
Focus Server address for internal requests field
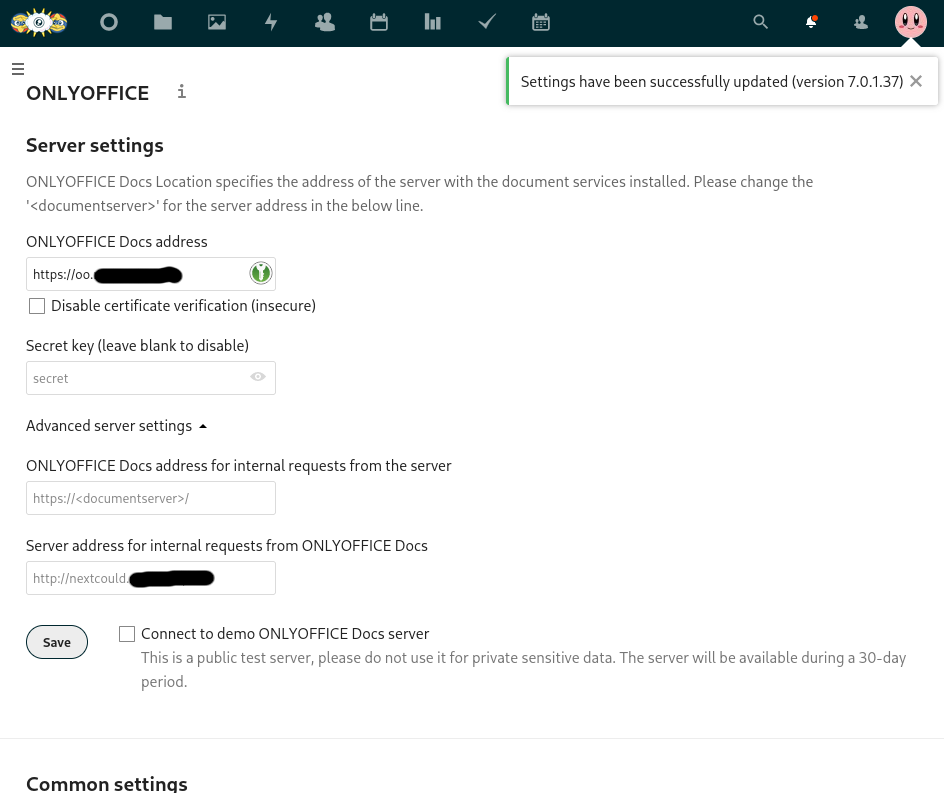click(151, 578)
